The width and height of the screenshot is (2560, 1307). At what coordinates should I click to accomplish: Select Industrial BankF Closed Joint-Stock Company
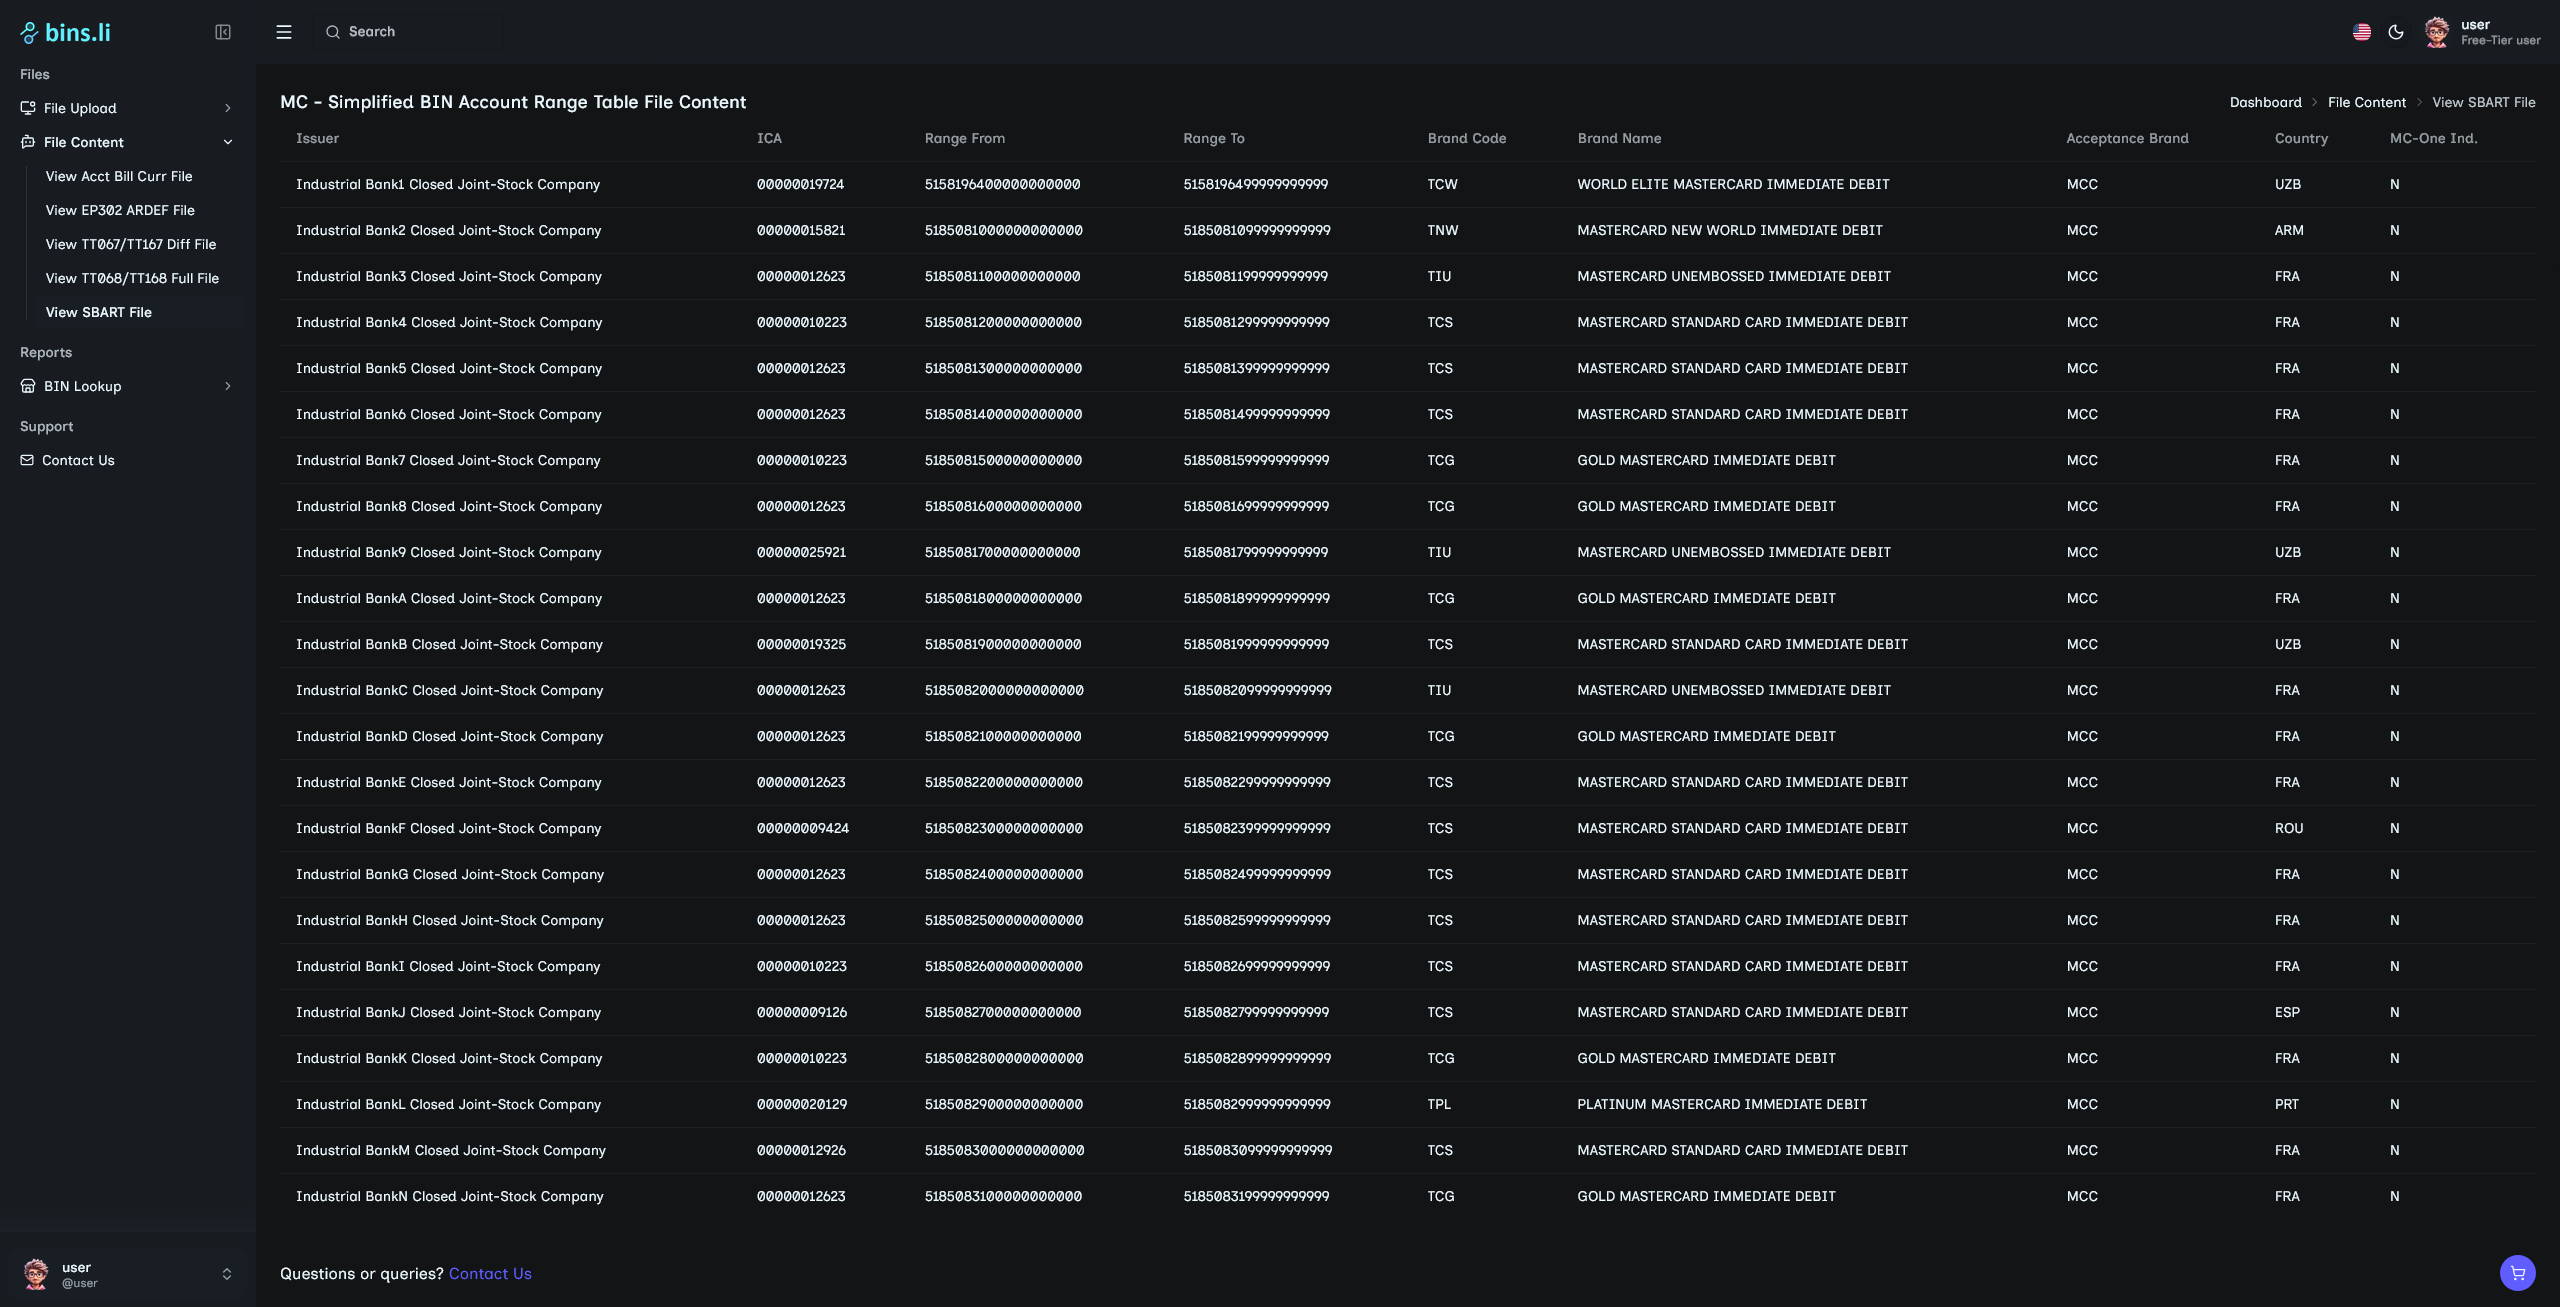click(449, 828)
